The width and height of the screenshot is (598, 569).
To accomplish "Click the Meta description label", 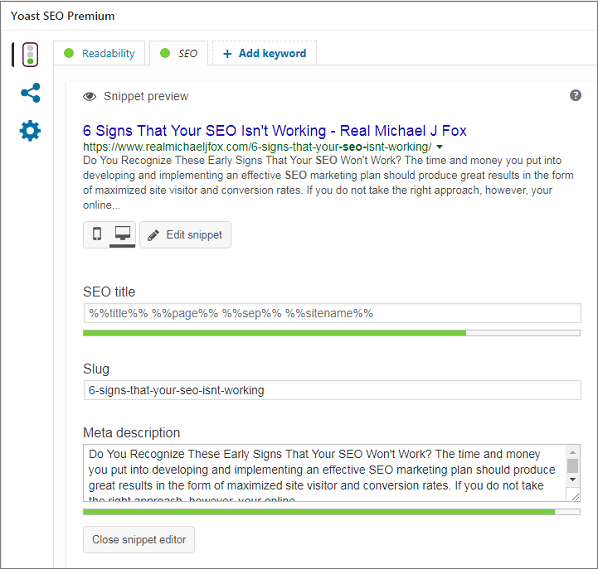I will [x=132, y=433].
